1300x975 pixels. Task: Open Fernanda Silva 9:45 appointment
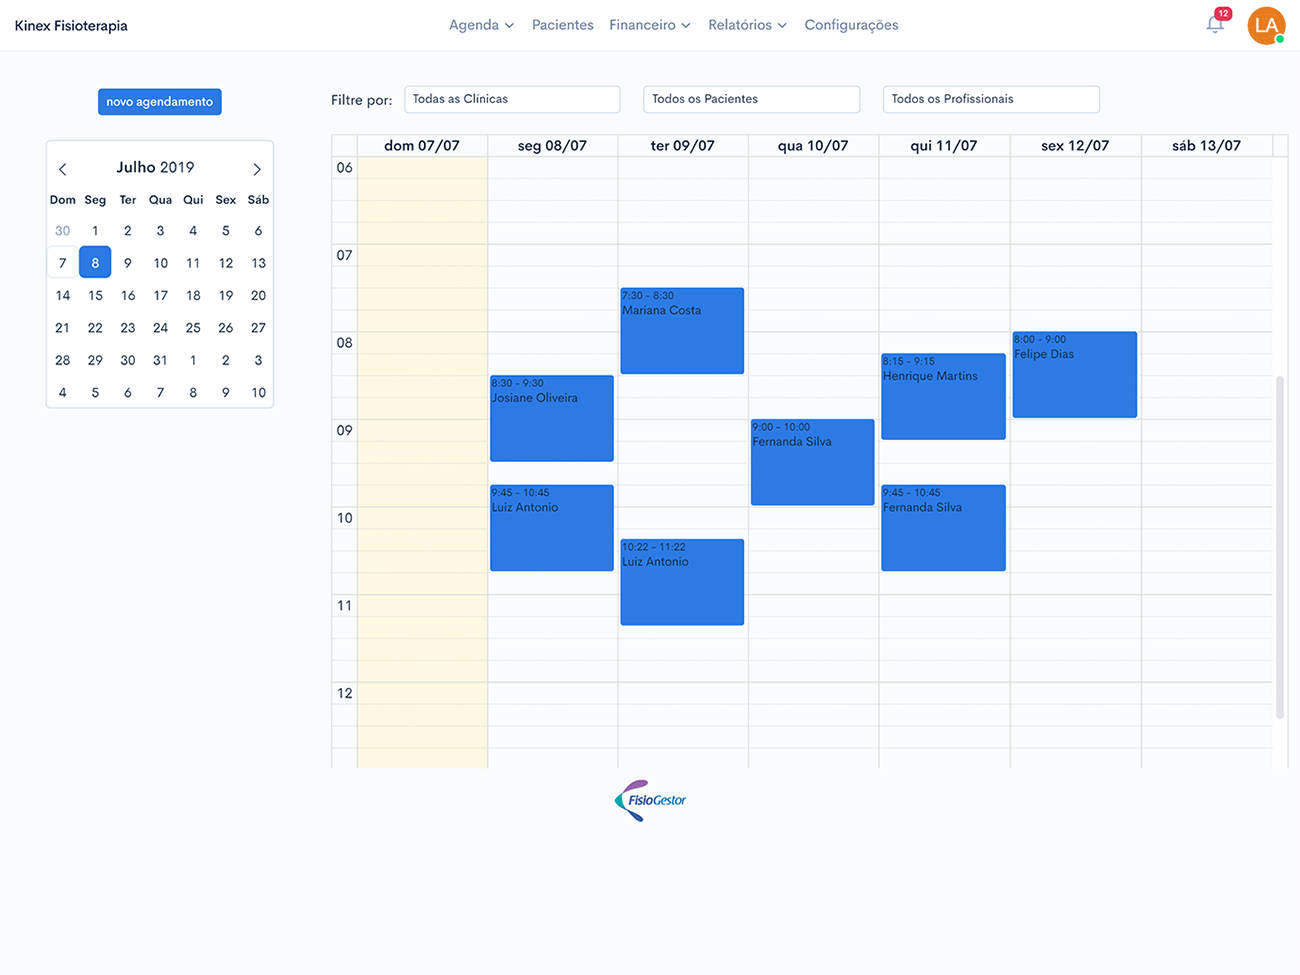(943, 528)
